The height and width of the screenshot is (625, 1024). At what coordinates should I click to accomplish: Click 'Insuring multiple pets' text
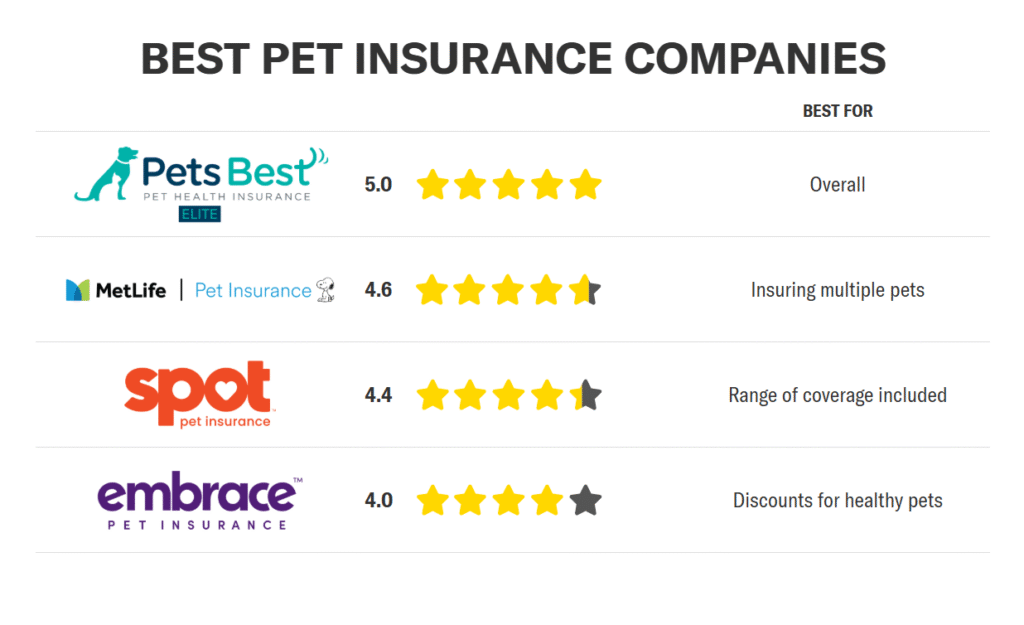837,290
